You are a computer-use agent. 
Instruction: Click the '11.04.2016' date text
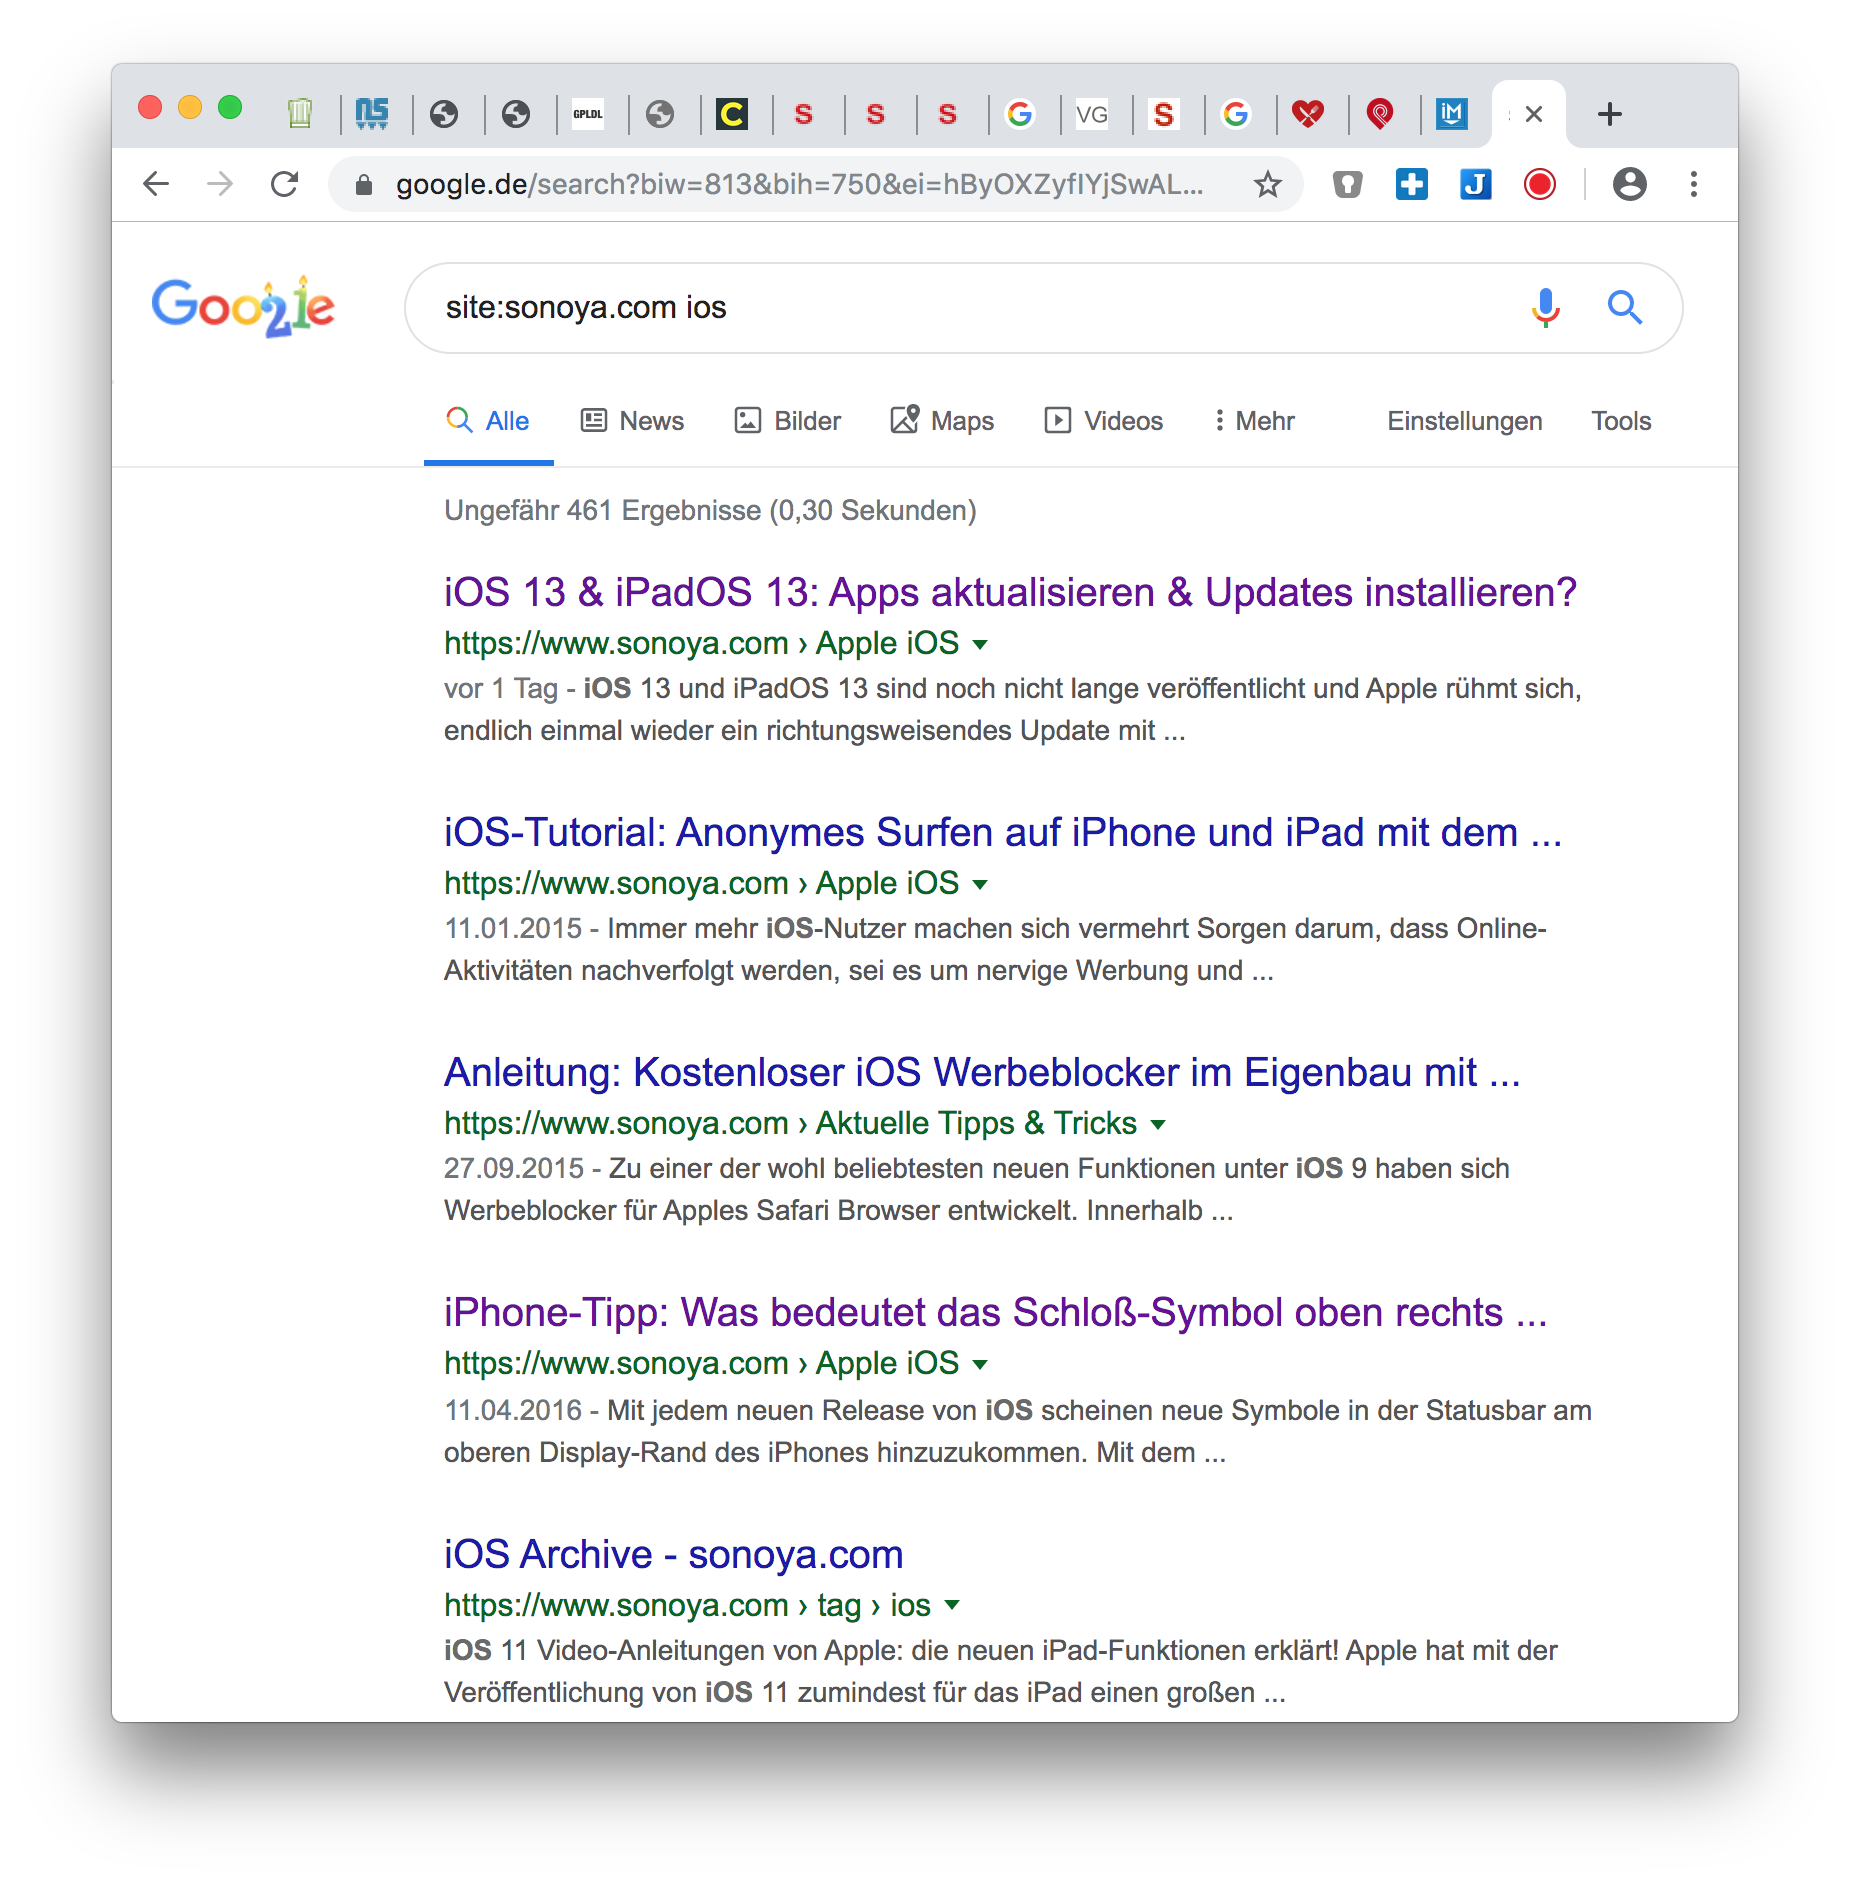[513, 1410]
